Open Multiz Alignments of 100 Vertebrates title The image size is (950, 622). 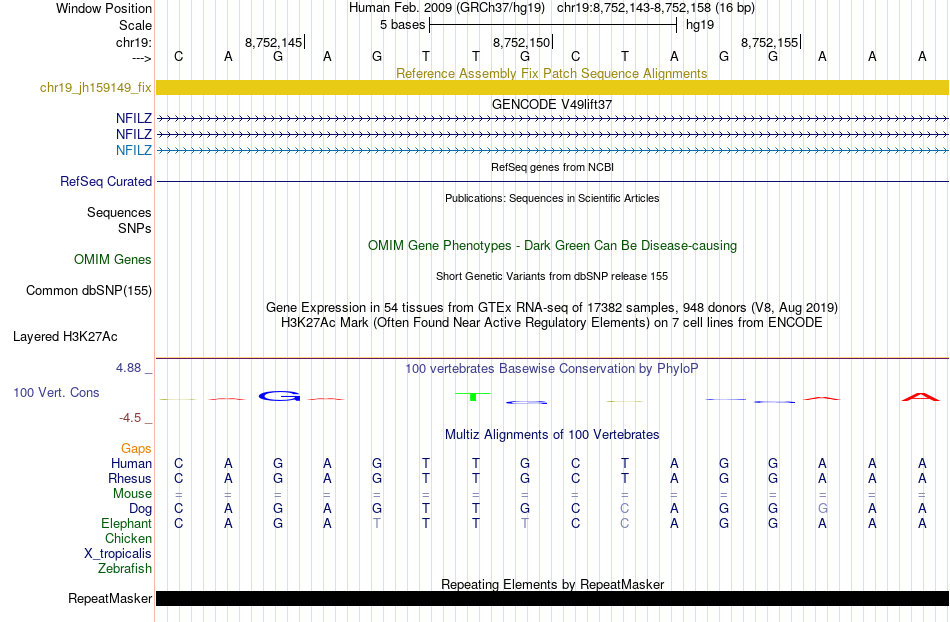552,434
